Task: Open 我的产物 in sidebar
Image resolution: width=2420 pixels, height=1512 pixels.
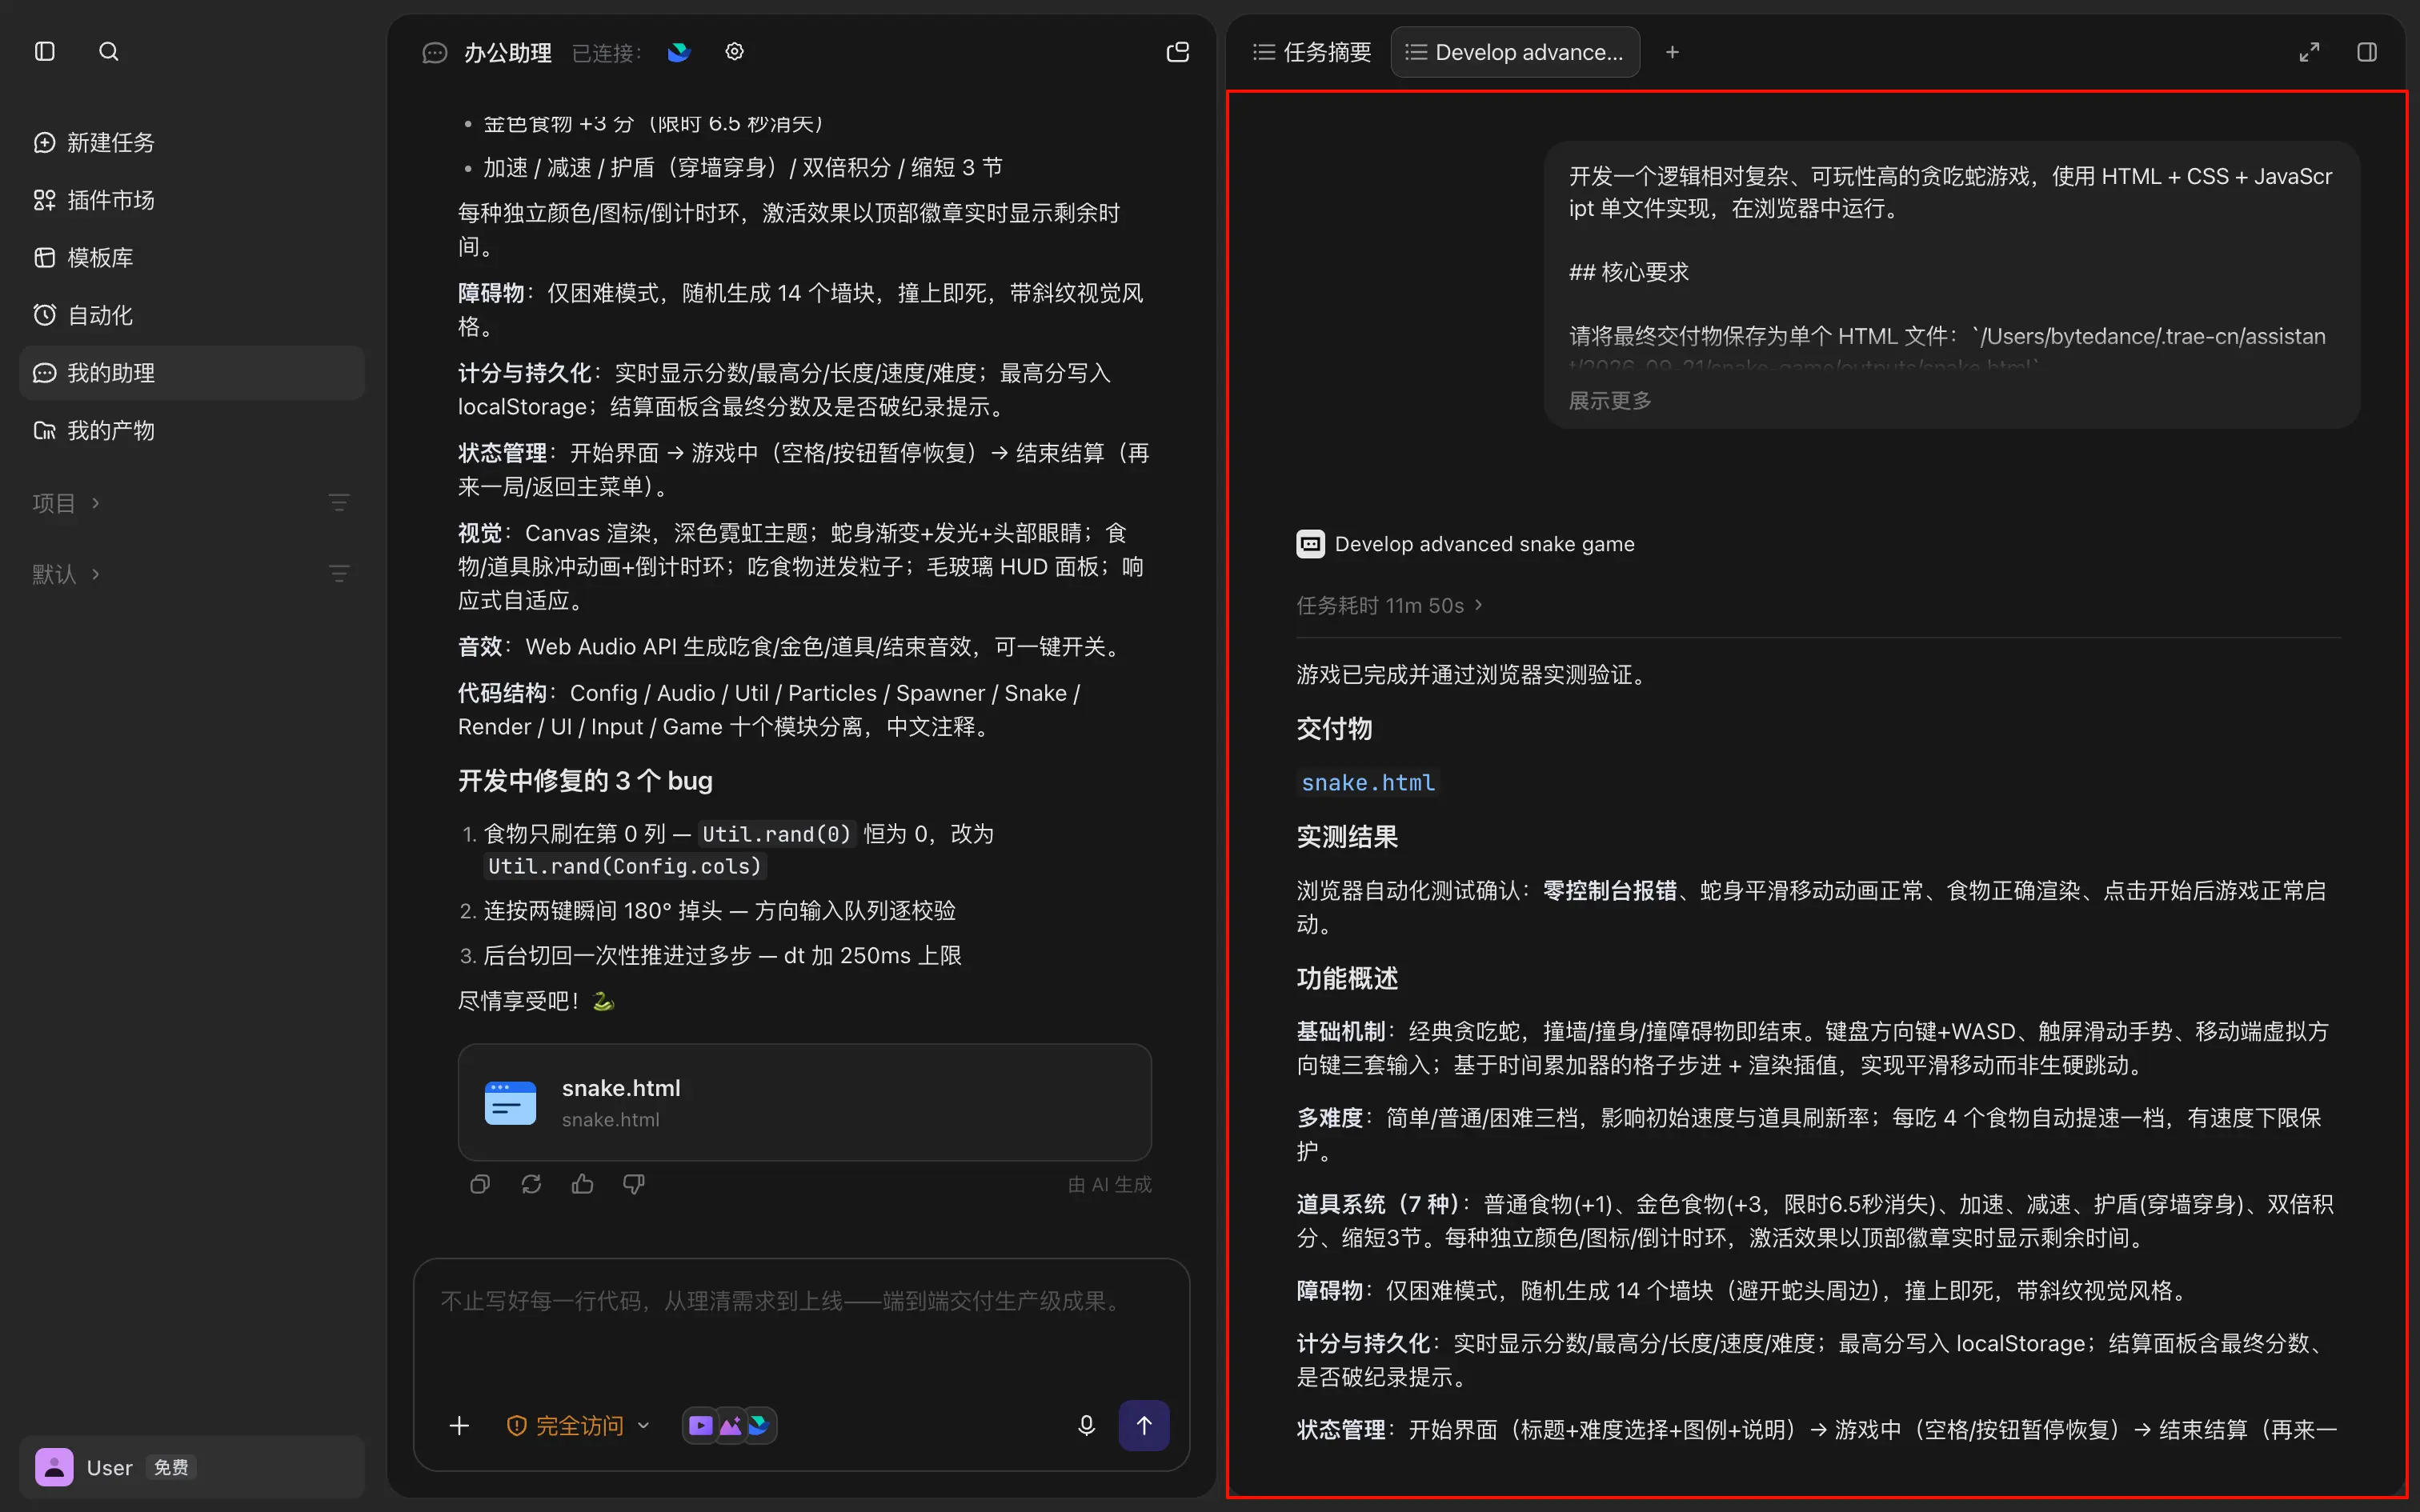Action: tap(192, 431)
